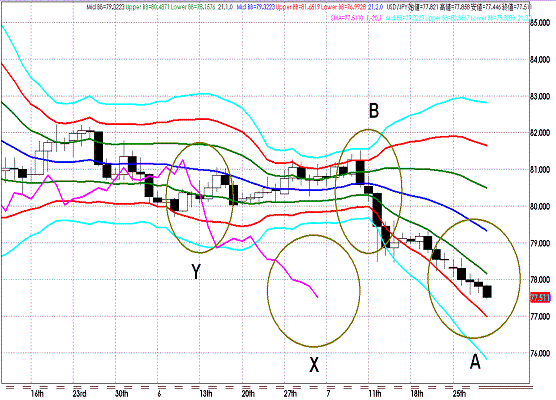Click the 16th date label
The width and height of the screenshot is (556, 400).
click(37, 394)
